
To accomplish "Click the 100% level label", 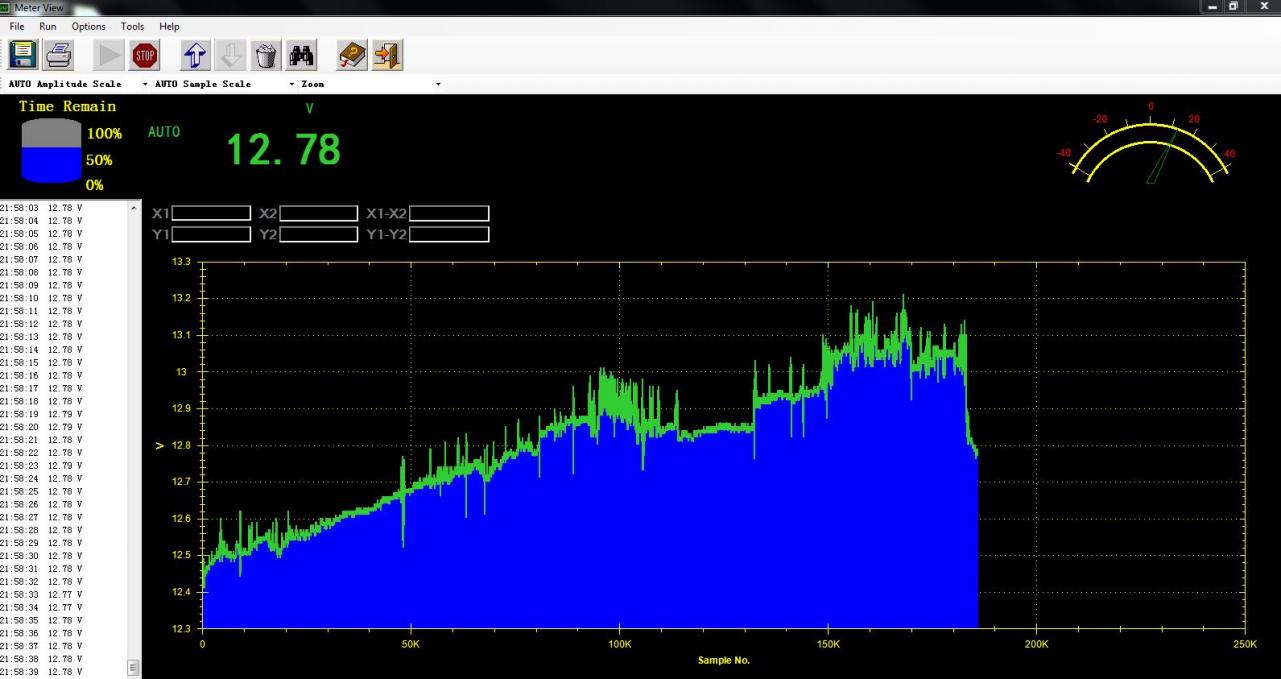I will coord(104,134).
